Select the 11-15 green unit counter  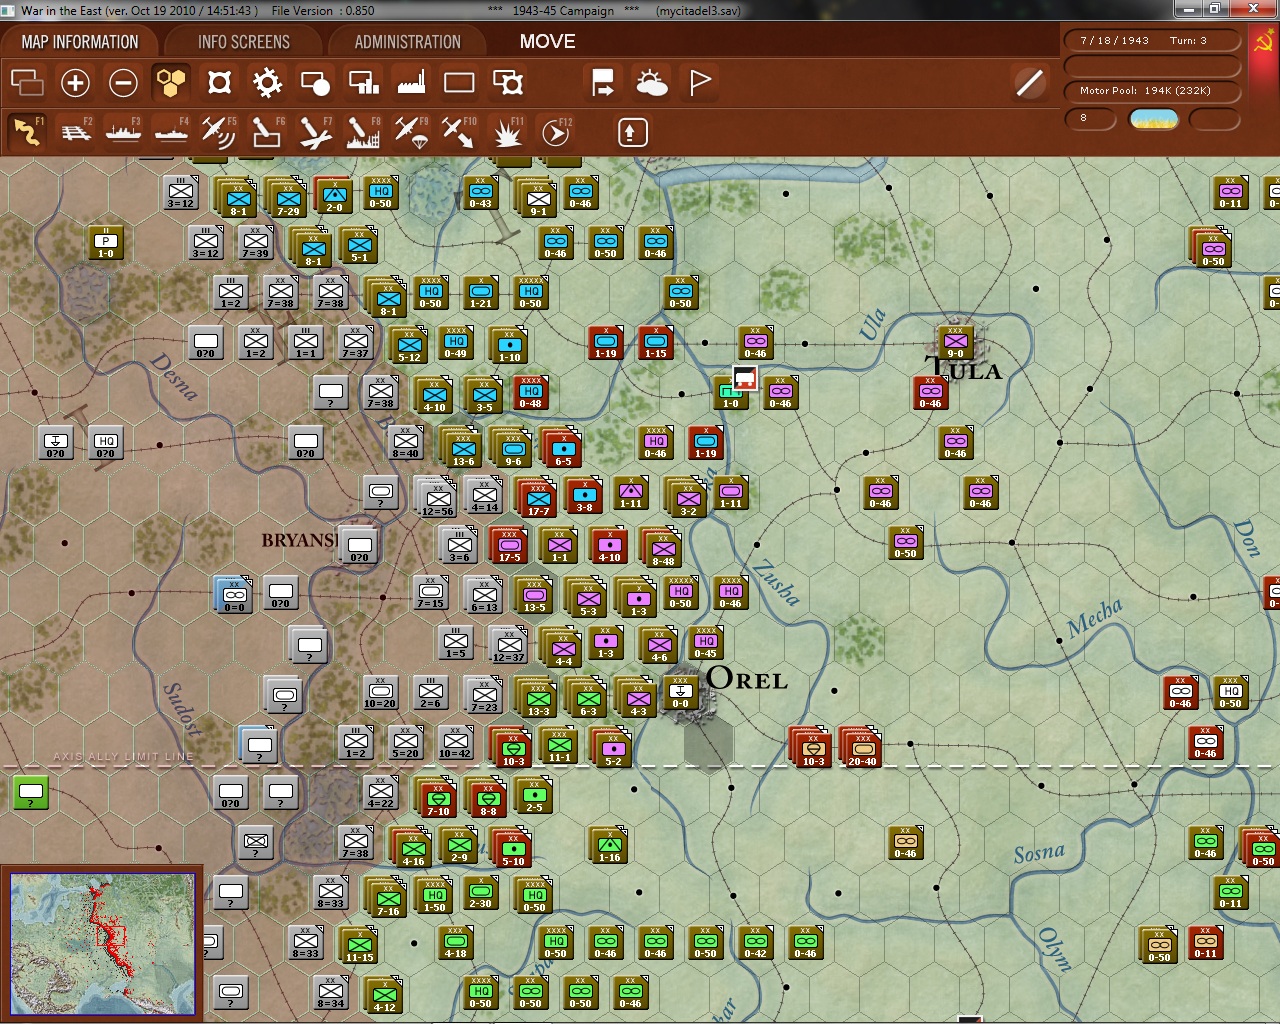(x=359, y=944)
